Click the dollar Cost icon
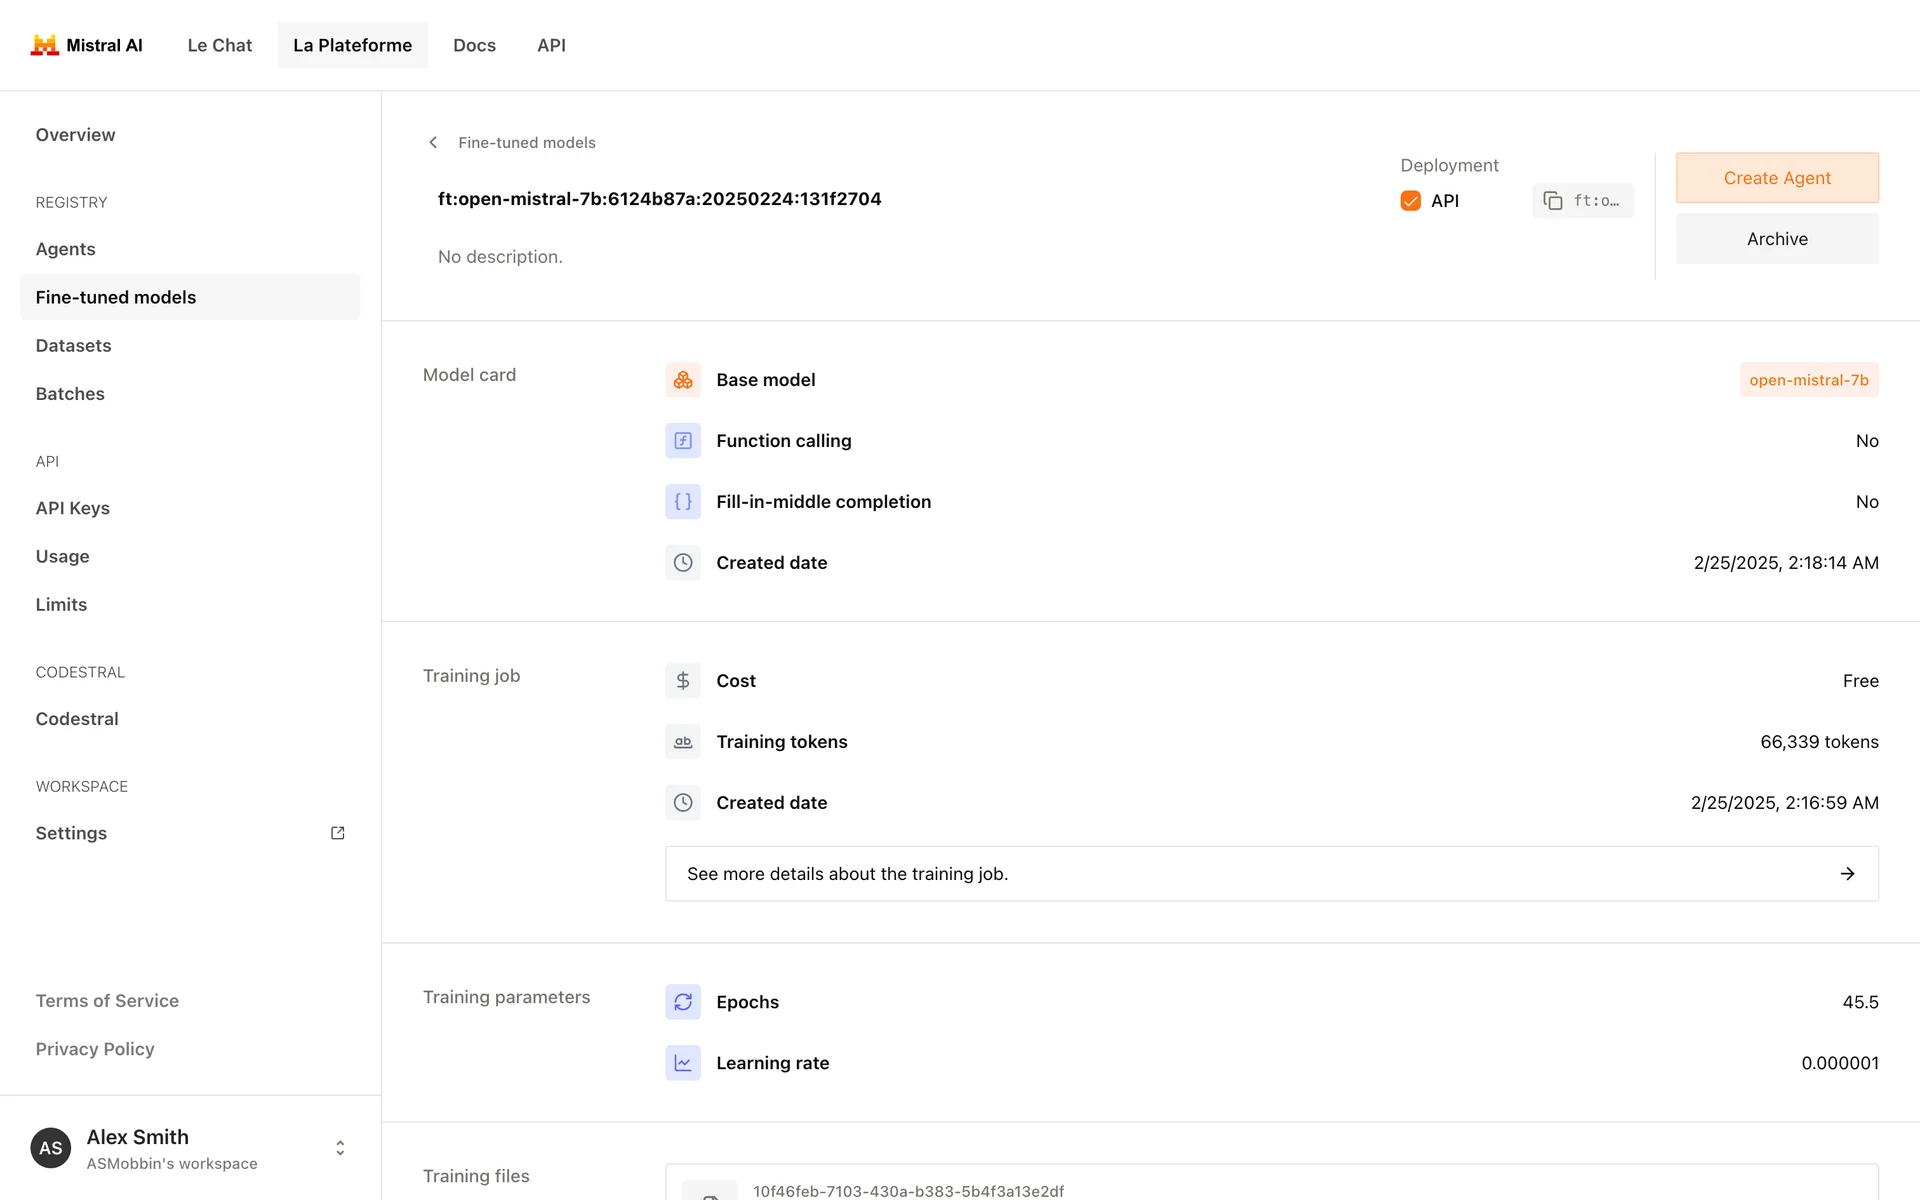Image resolution: width=1920 pixels, height=1200 pixels. pos(683,681)
